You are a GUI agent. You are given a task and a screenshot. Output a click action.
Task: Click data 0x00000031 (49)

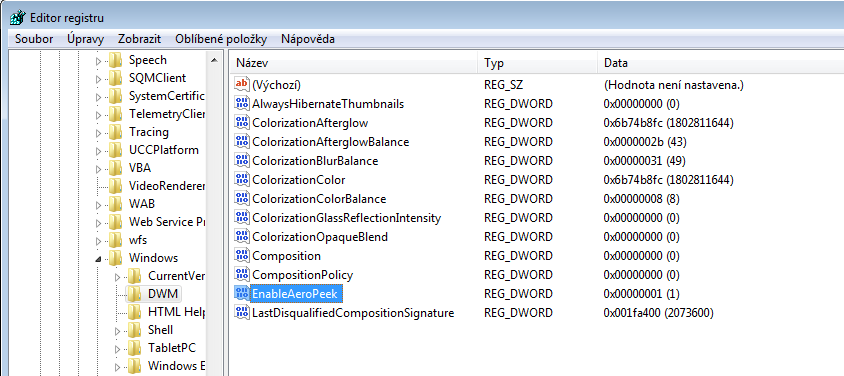coord(644,160)
